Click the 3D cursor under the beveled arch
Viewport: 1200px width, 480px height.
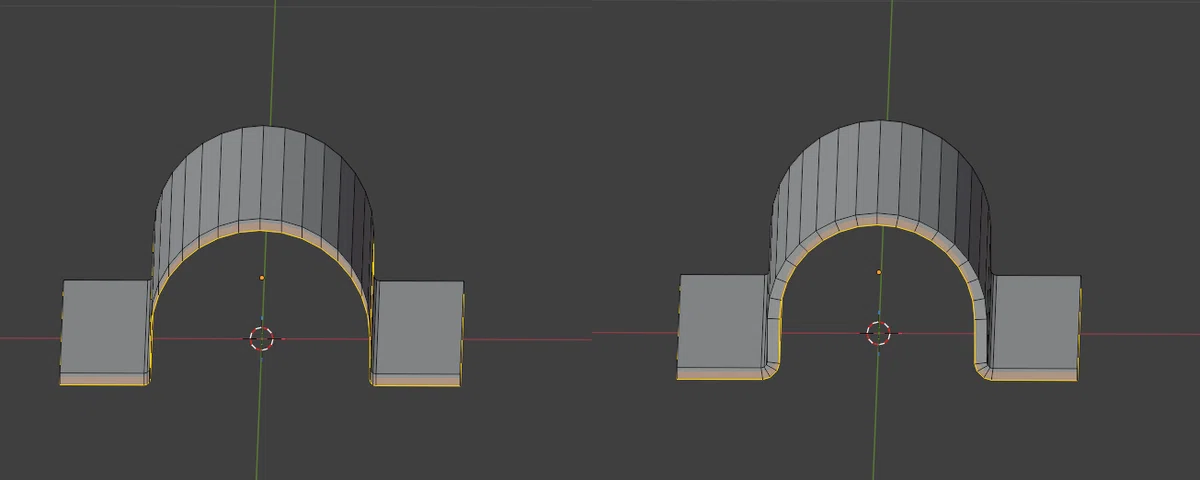click(878, 334)
